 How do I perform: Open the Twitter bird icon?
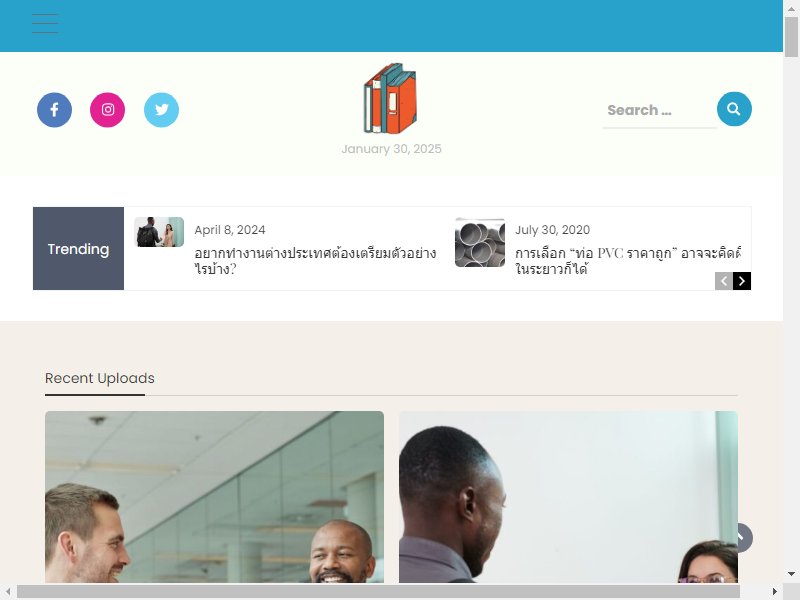[x=161, y=110]
